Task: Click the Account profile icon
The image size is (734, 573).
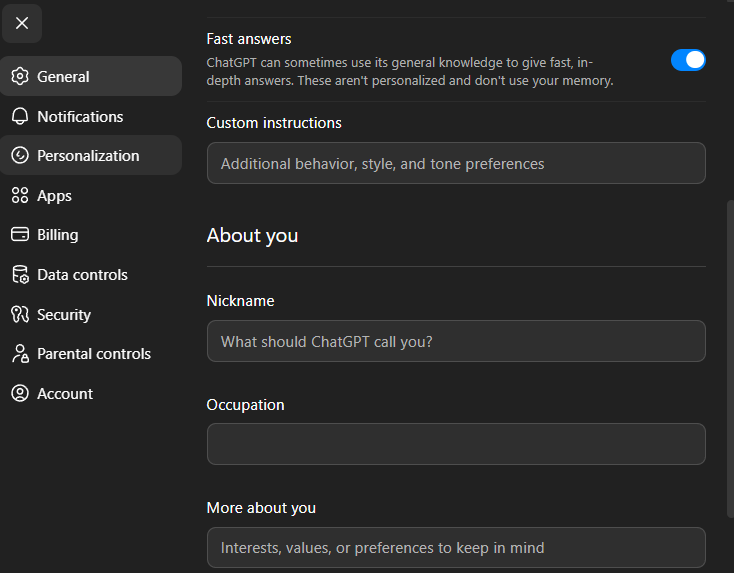Action: 20,393
